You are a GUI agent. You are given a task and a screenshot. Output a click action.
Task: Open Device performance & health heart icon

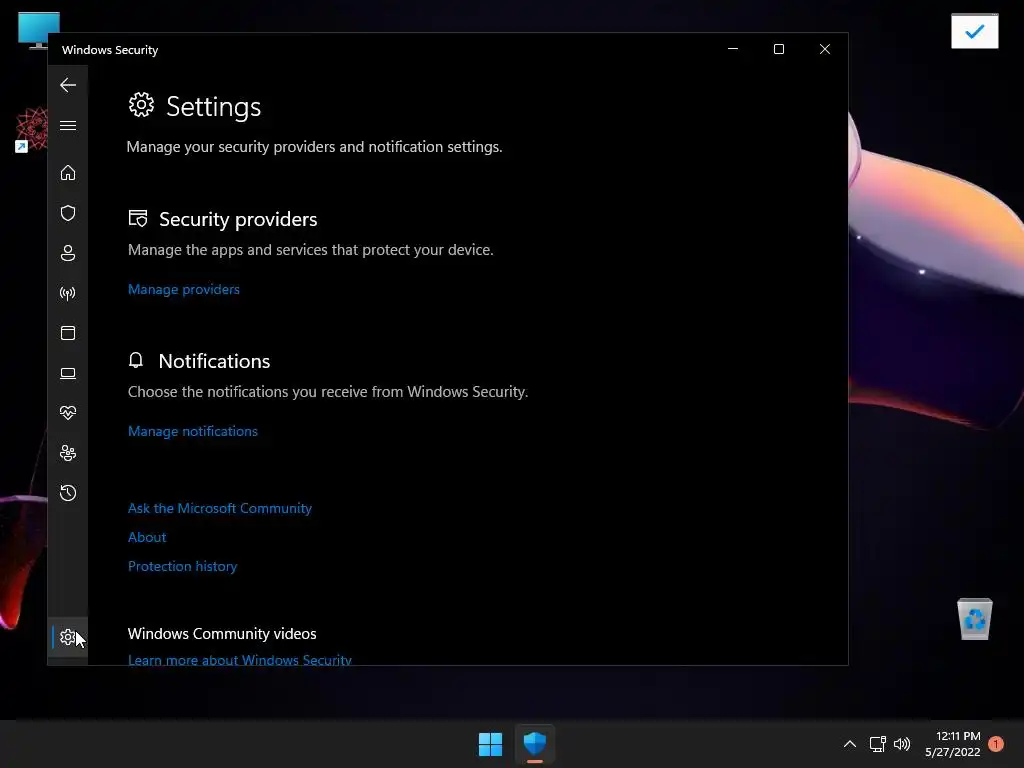[x=68, y=413]
